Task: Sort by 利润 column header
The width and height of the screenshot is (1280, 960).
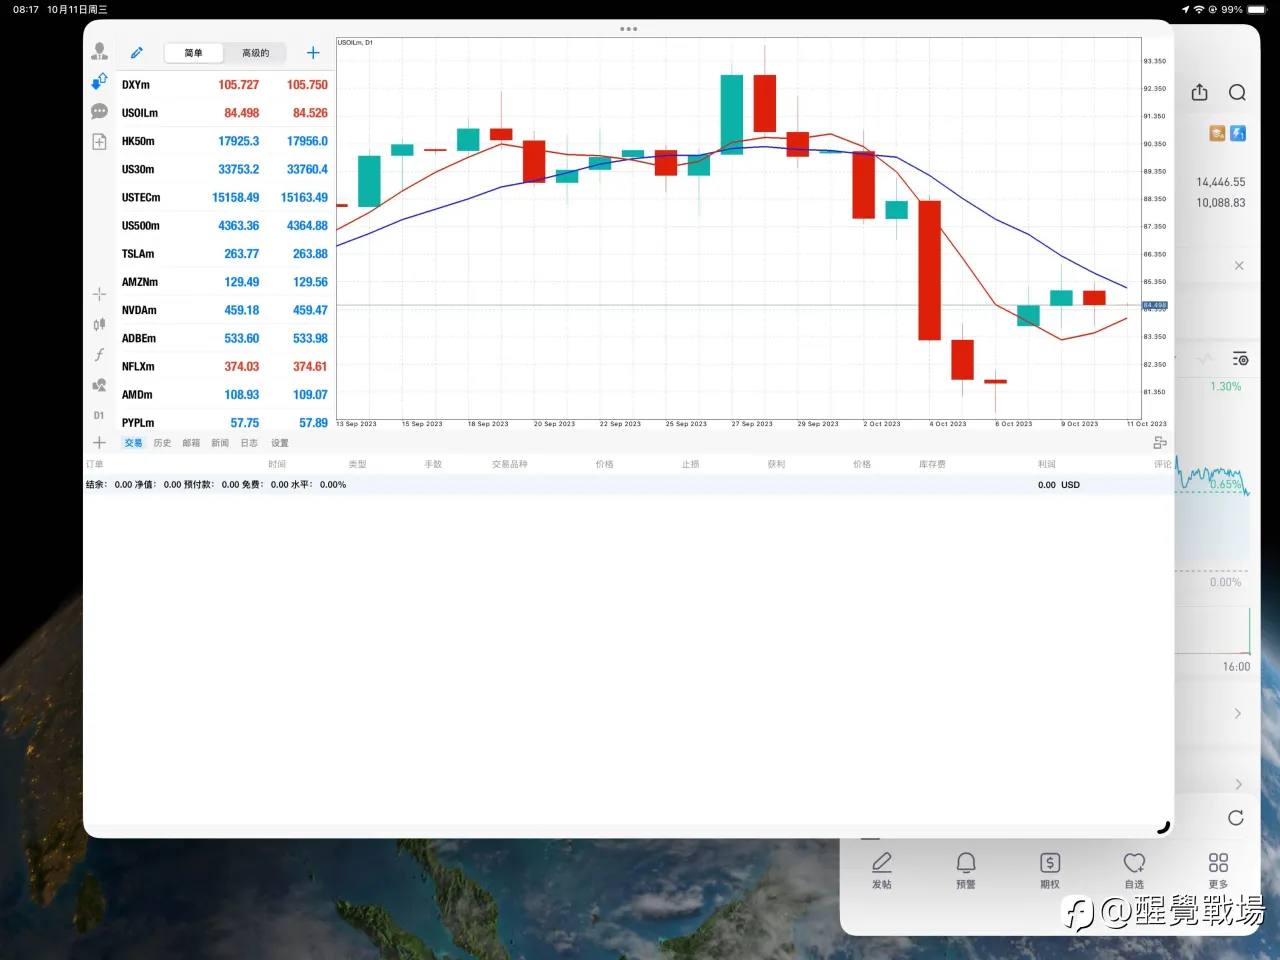Action: point(1047,464)
